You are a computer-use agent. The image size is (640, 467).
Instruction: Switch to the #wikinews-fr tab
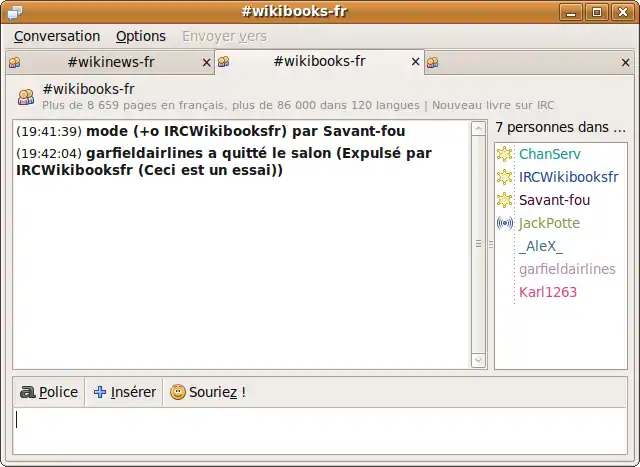110,62
